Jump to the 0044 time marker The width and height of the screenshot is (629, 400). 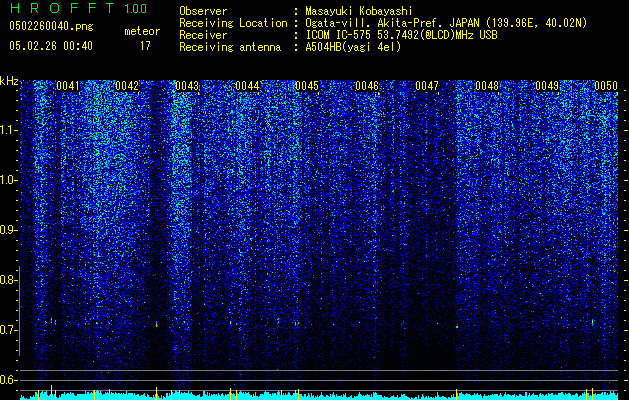[247, 86]
